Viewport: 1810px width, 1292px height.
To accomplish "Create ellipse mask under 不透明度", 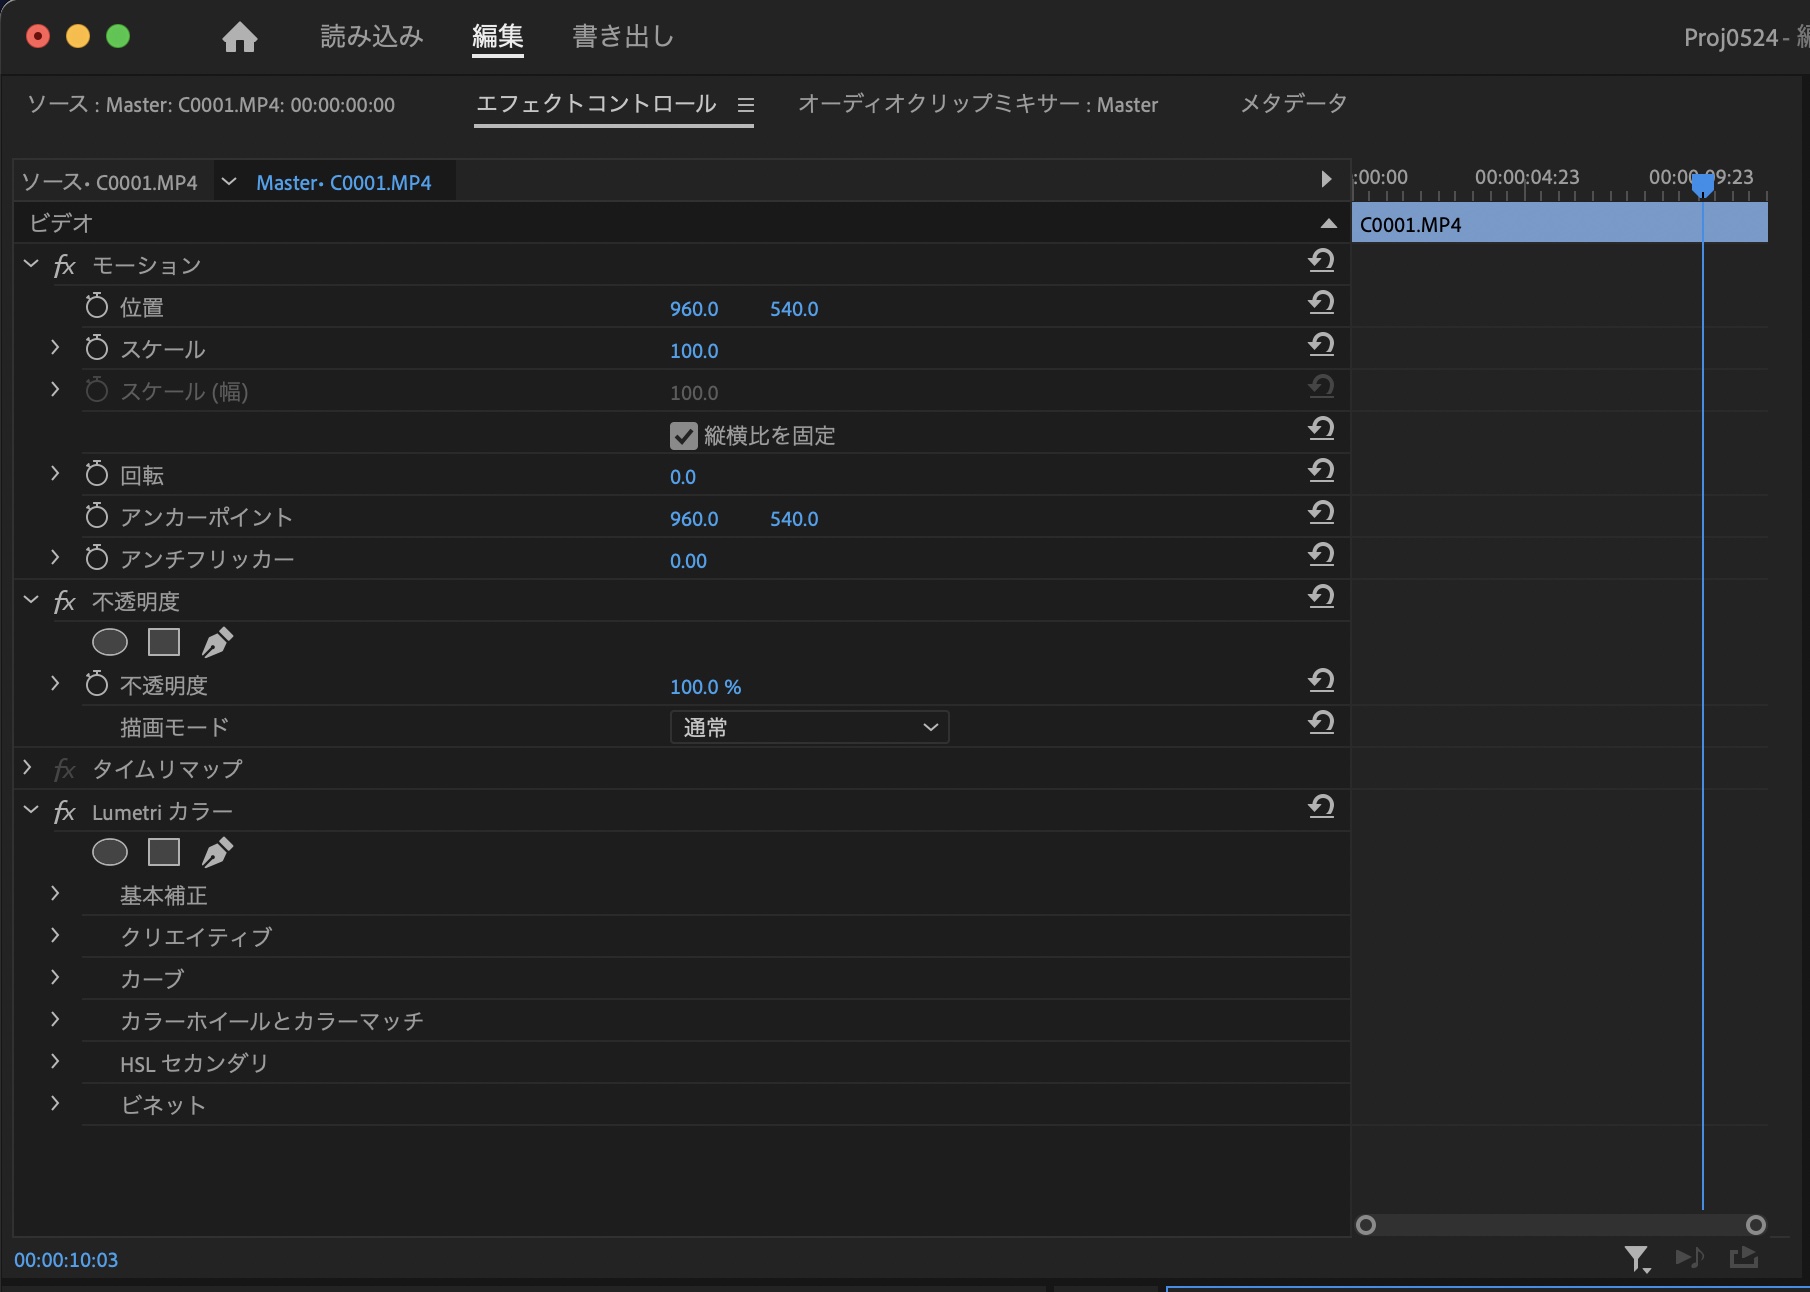I will tap(110, 642).
